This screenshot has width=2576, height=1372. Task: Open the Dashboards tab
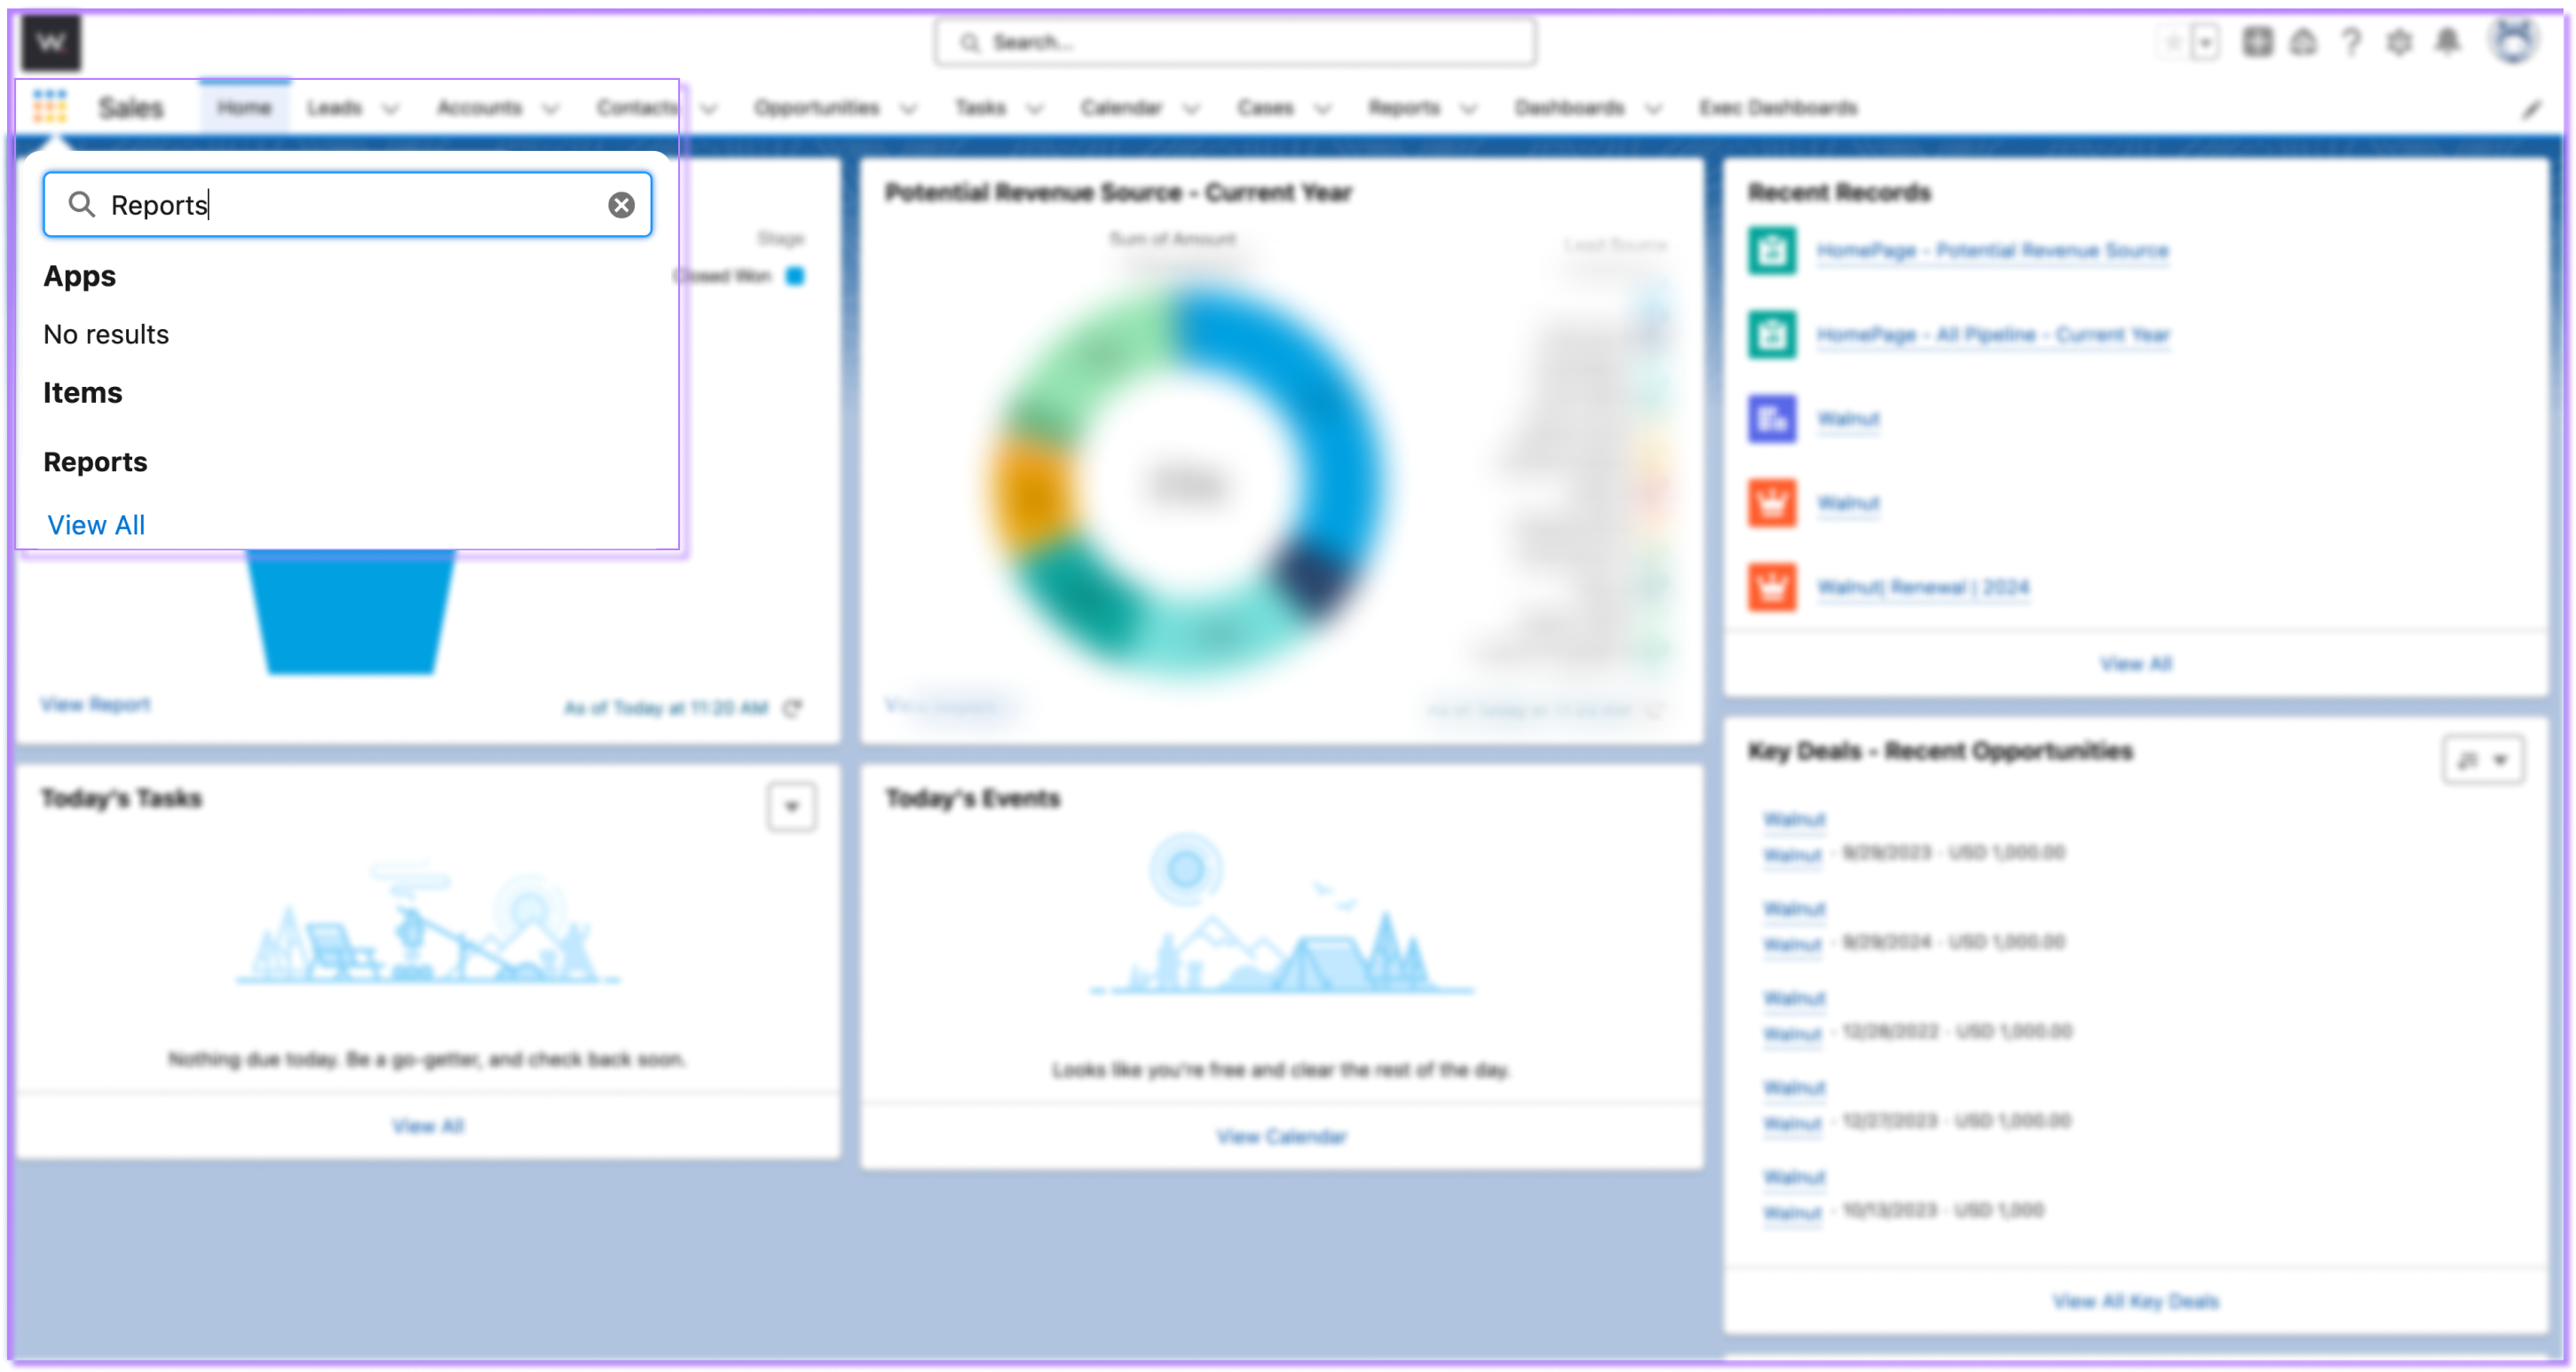pos(1569,107)
